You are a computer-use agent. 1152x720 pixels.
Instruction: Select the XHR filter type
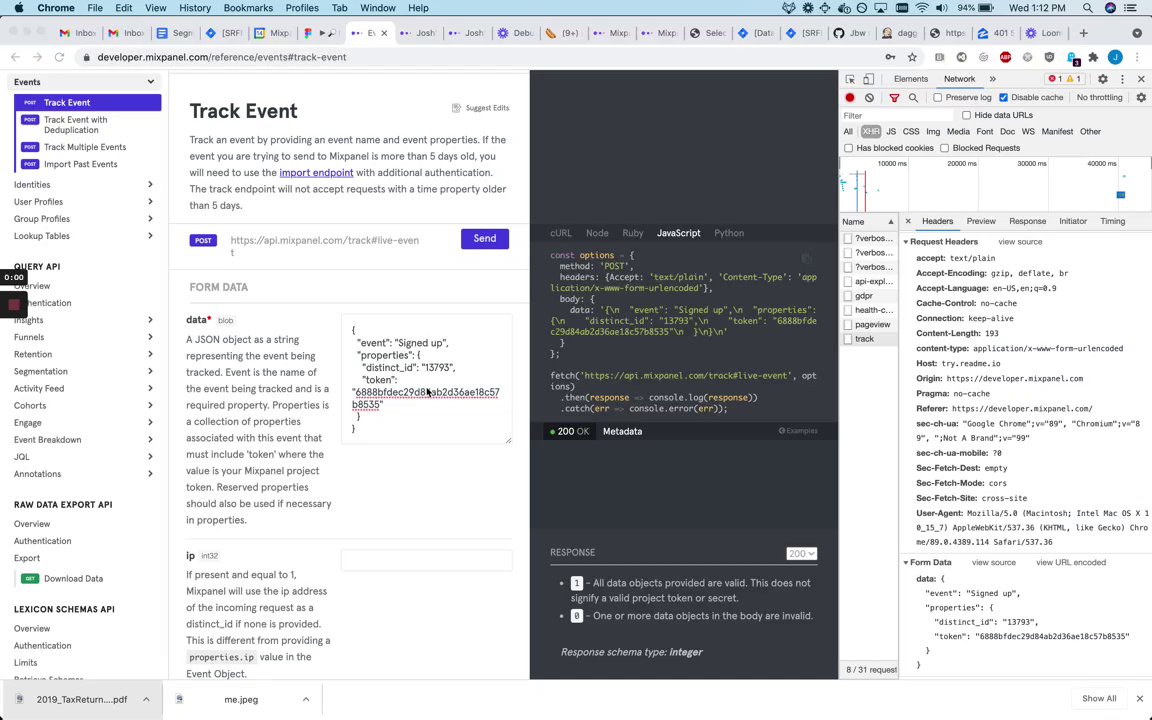click(871, 132)
